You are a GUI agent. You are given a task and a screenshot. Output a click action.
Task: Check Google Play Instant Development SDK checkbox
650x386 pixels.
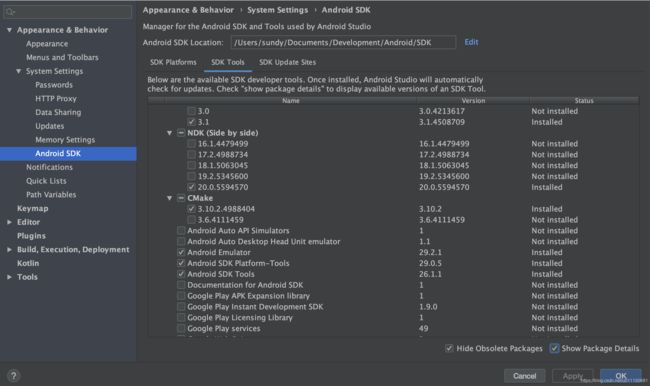click(x=181, y=307)
